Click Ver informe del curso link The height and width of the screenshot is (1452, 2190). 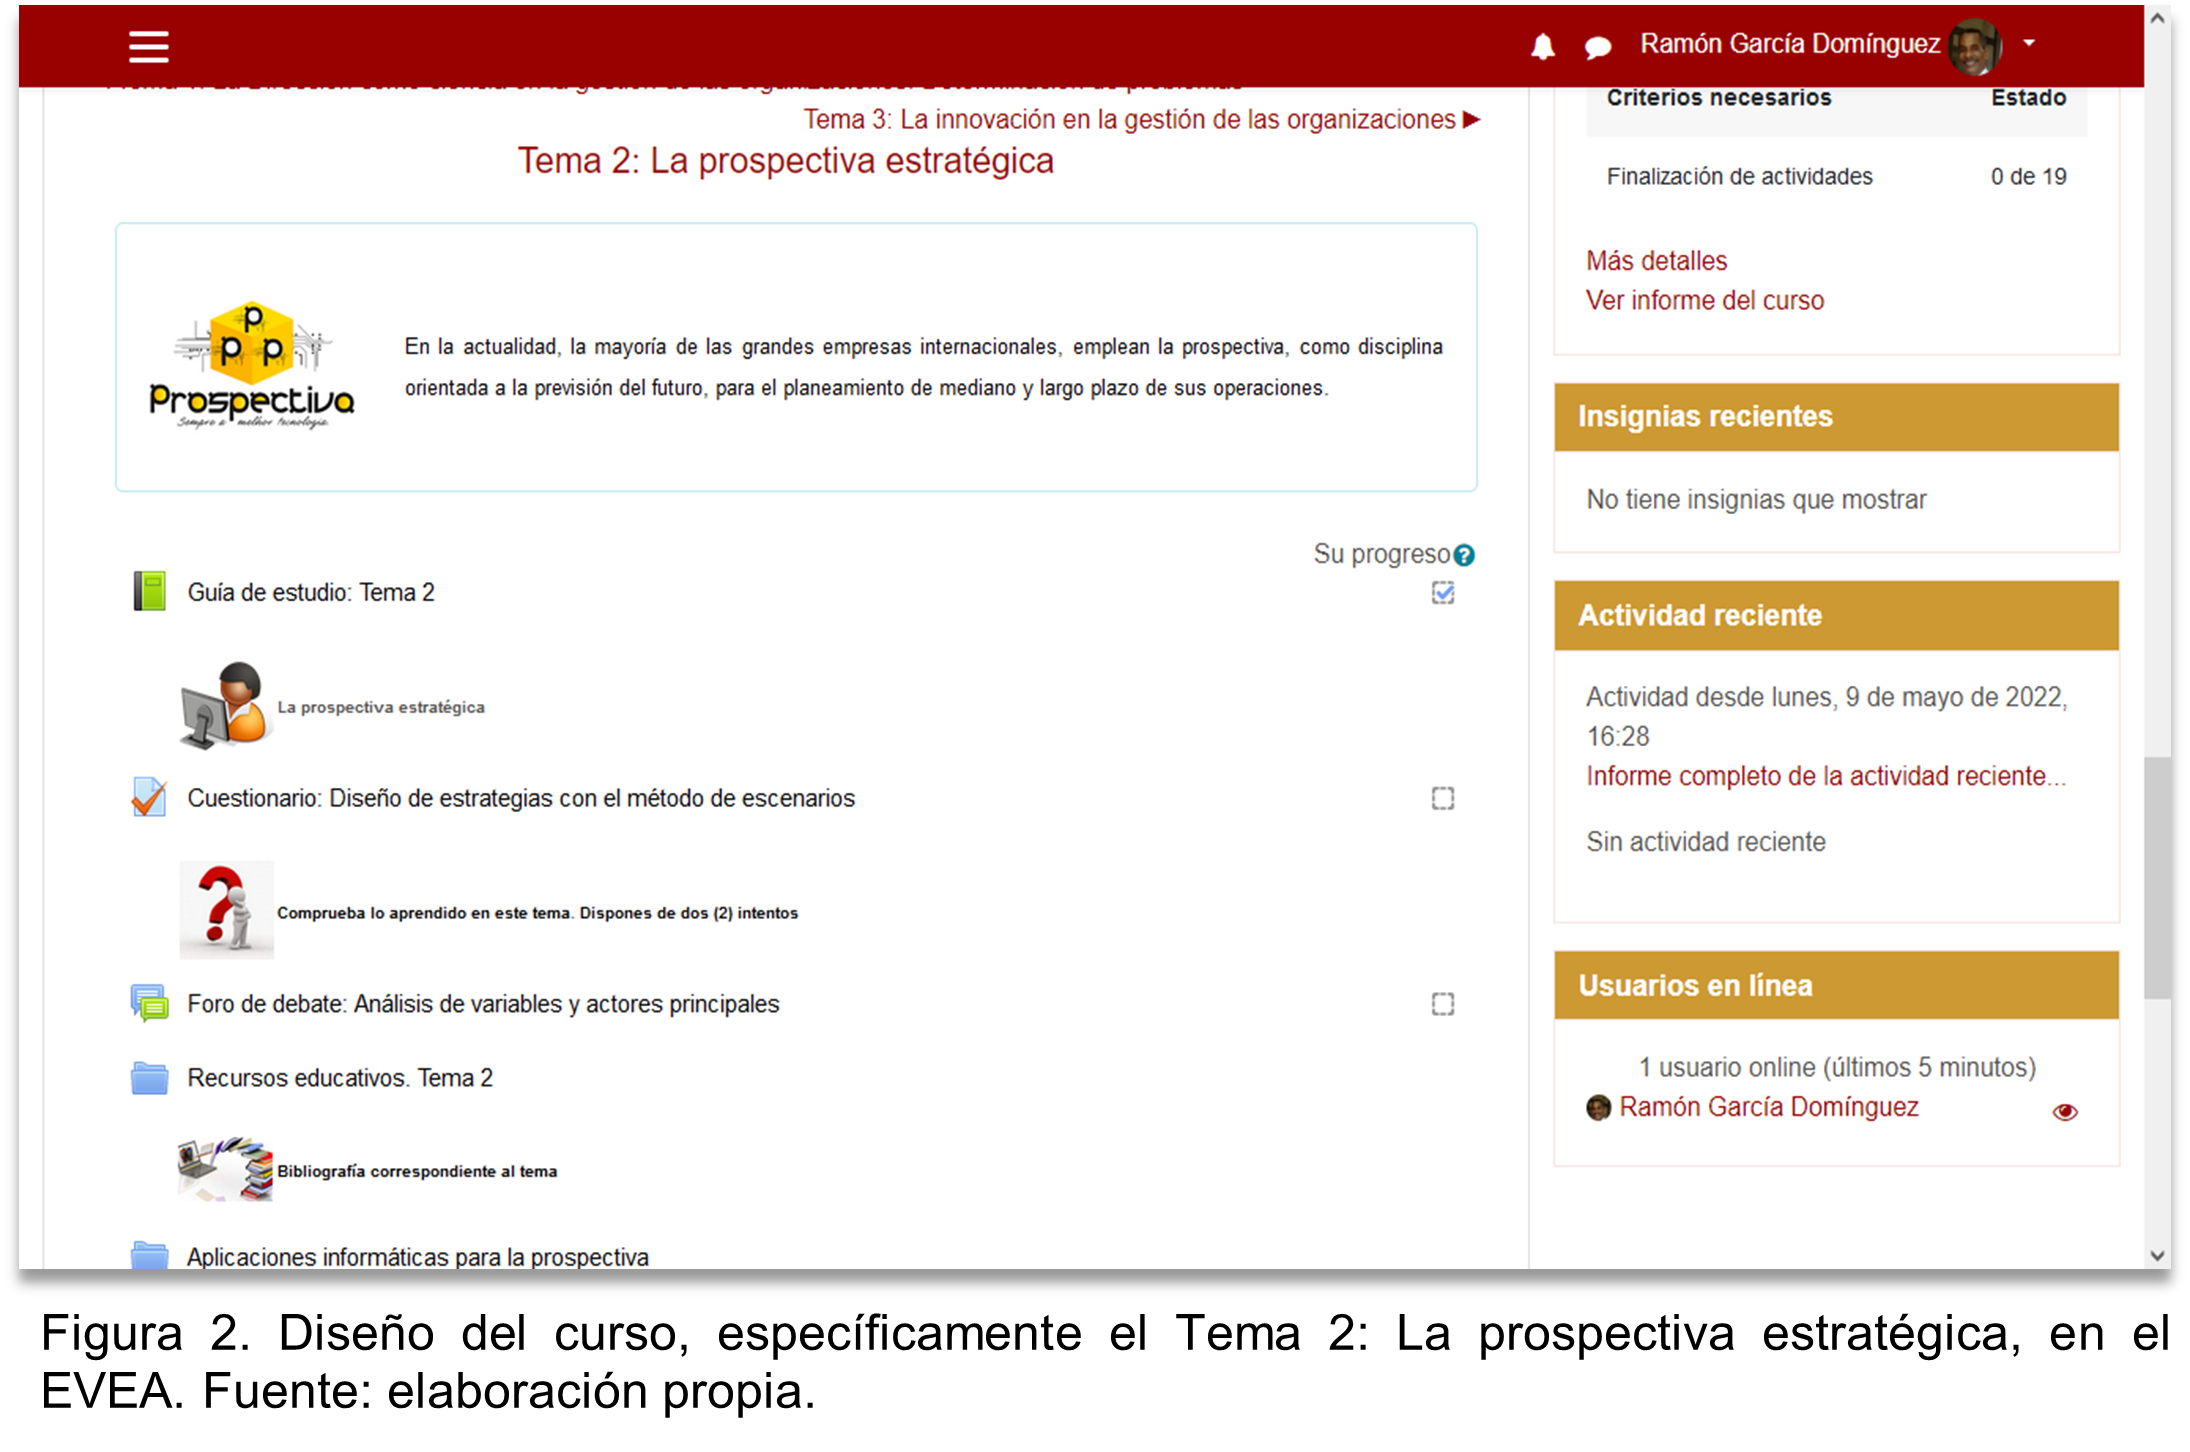coord(1705,301)
